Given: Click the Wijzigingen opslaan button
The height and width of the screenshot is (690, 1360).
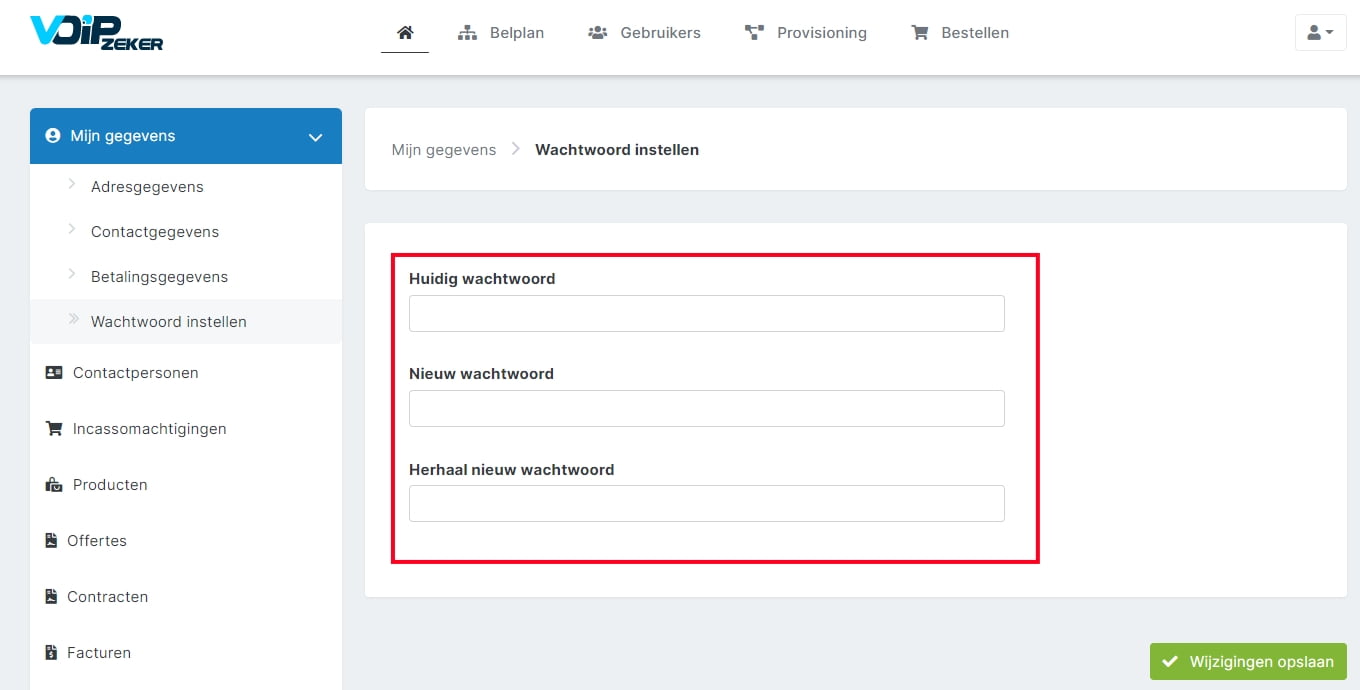Looking at the screenshot, I should [x=1248, y=662].
